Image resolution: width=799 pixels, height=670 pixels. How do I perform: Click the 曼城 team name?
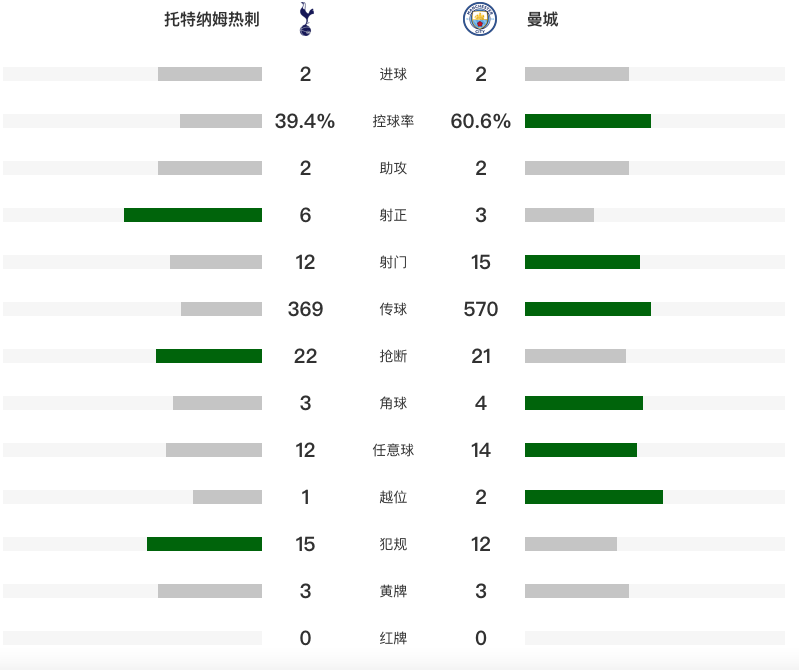click(x=542, y=19)
